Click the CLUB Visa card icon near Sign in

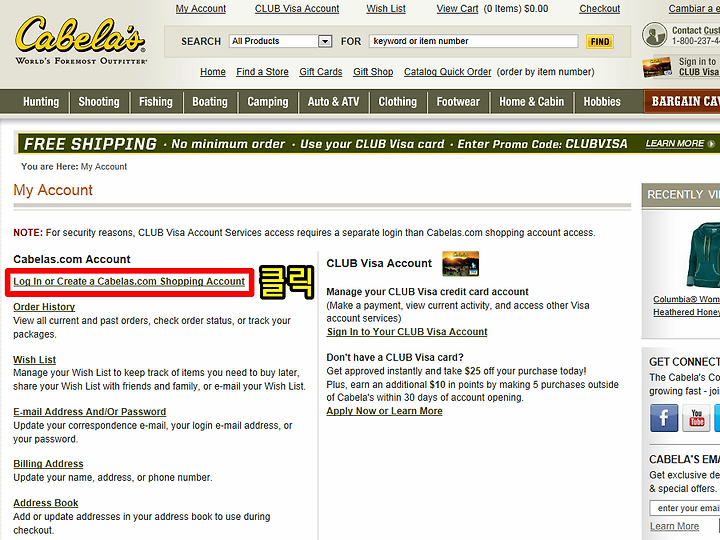658,68
